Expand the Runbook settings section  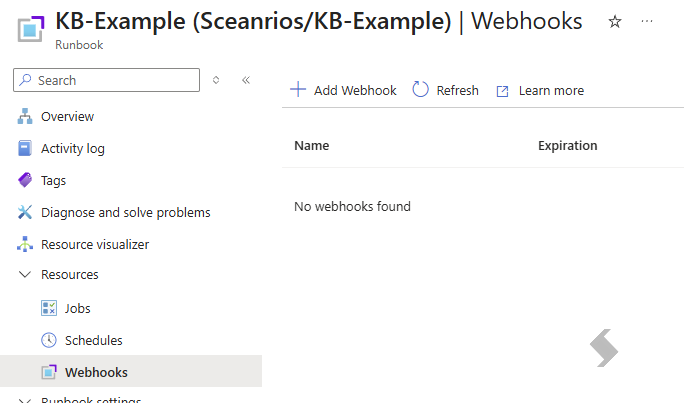coord(25,400)
